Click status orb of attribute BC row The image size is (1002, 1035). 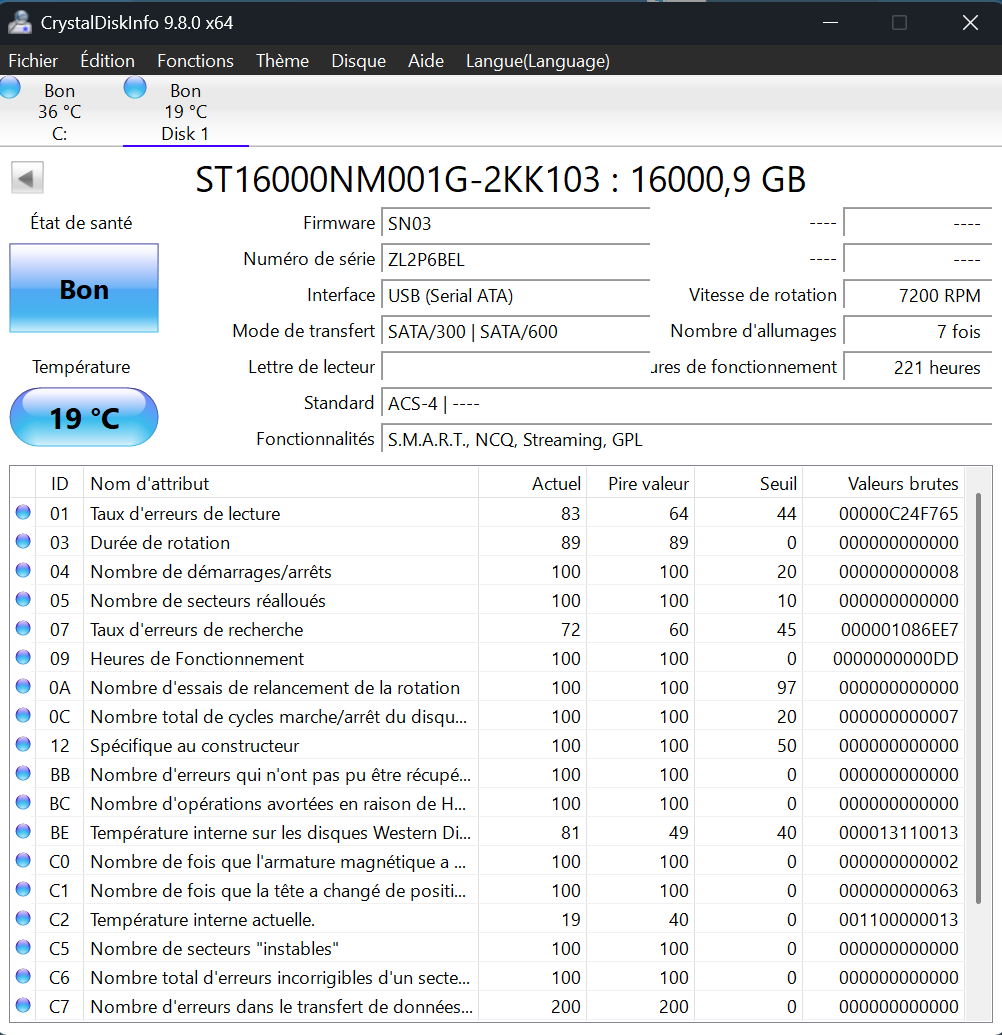23,803
